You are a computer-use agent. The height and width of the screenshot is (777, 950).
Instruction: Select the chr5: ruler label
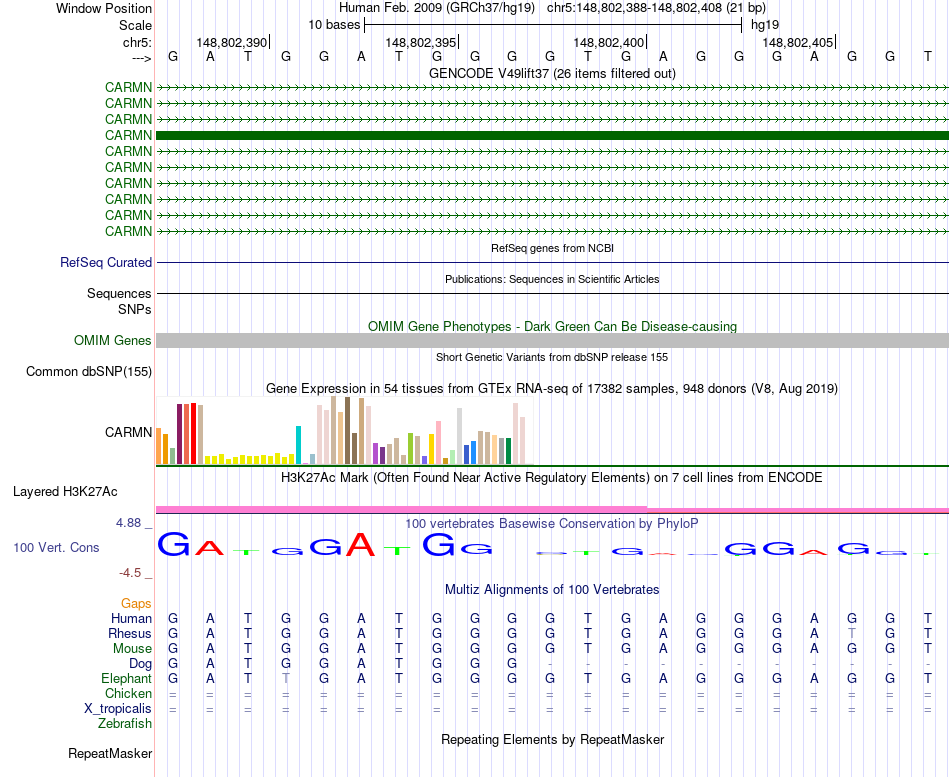[x=138, y=42]
